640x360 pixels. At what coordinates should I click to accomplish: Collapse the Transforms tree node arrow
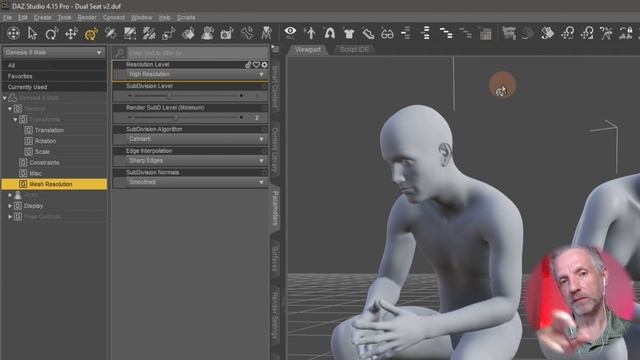click(15, 120)
